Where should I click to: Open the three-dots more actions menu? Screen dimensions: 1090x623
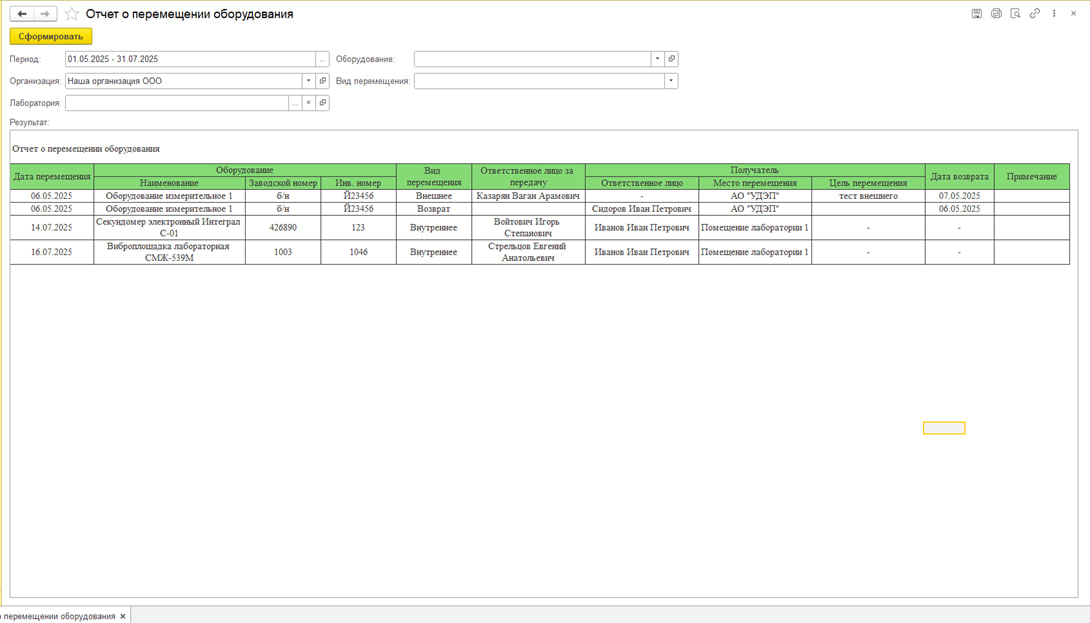coord(1054,13)
